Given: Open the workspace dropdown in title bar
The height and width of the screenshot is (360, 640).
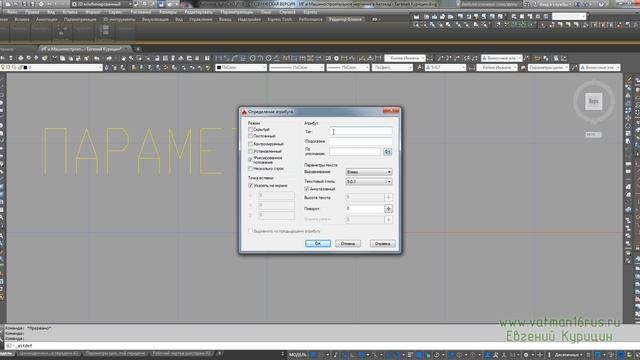Looking at the screenshot, I should click(102, 4).
